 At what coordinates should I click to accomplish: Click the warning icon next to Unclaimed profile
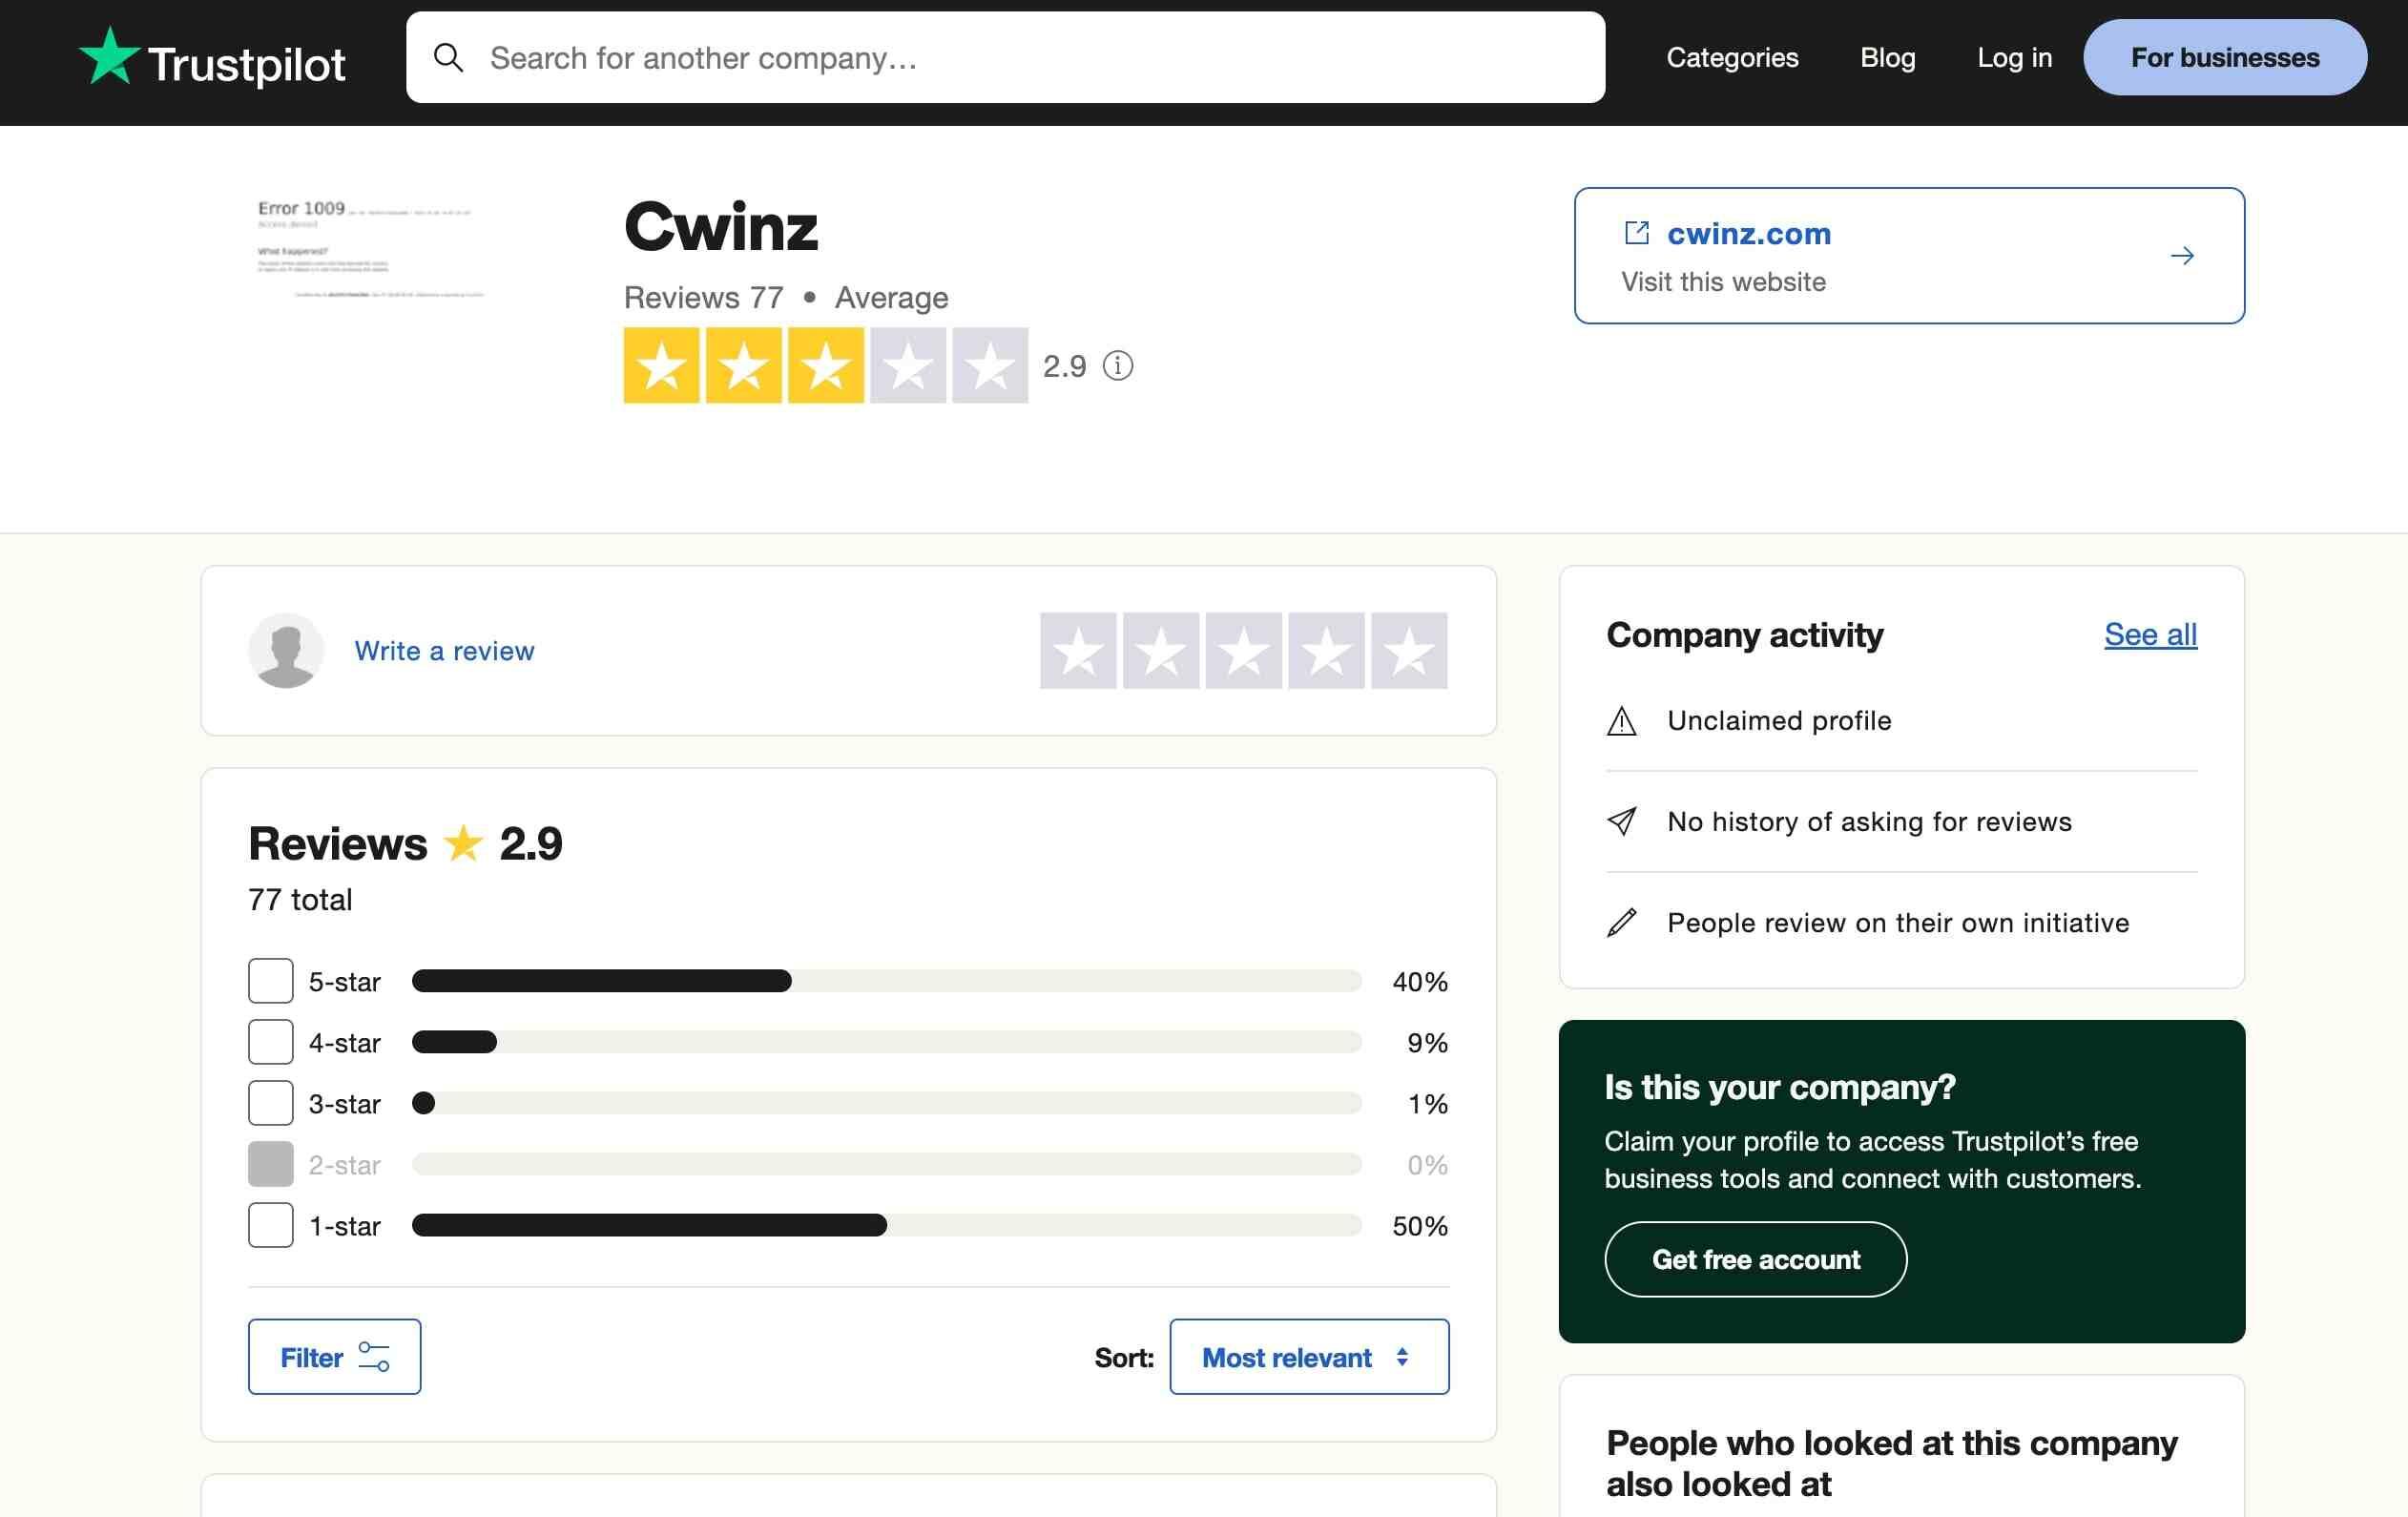[1621, 721]
